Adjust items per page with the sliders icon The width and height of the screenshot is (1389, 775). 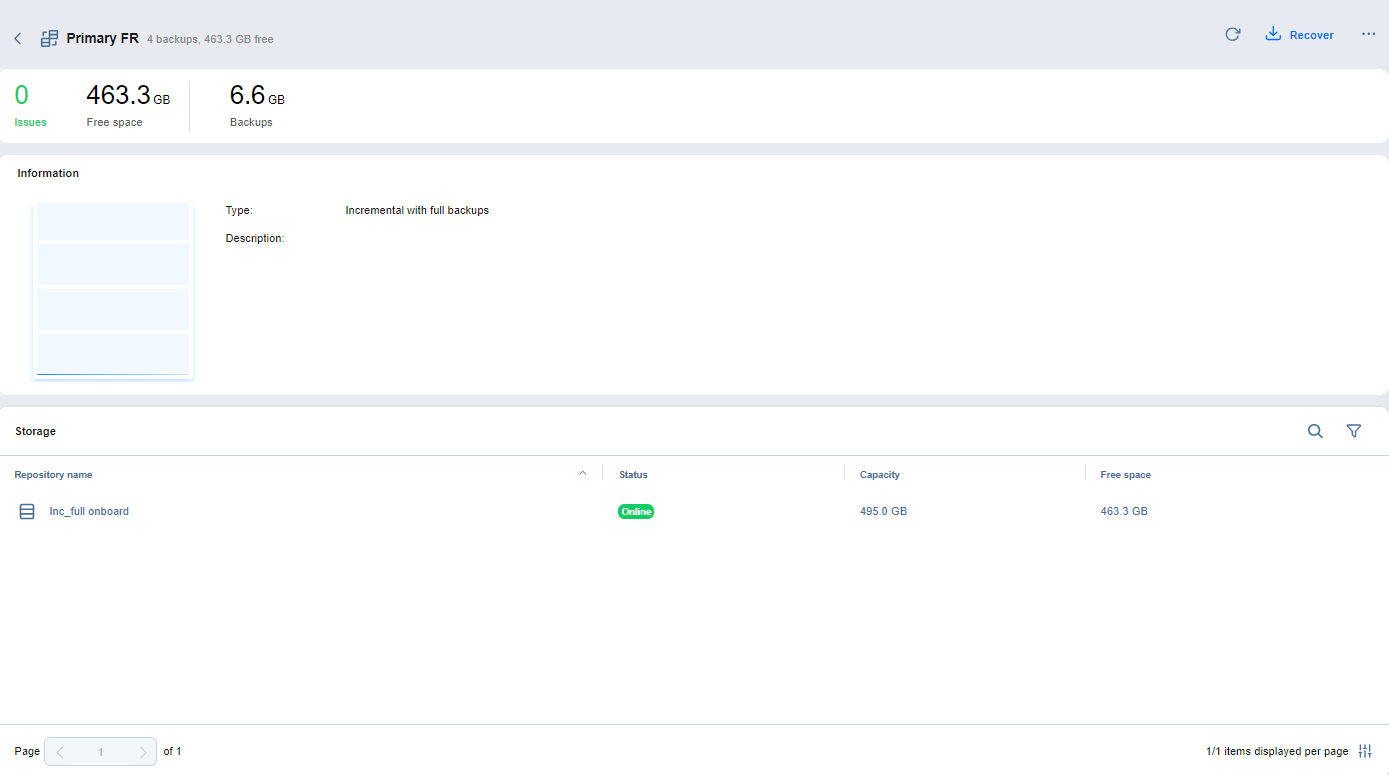[x=1364, y=751]
